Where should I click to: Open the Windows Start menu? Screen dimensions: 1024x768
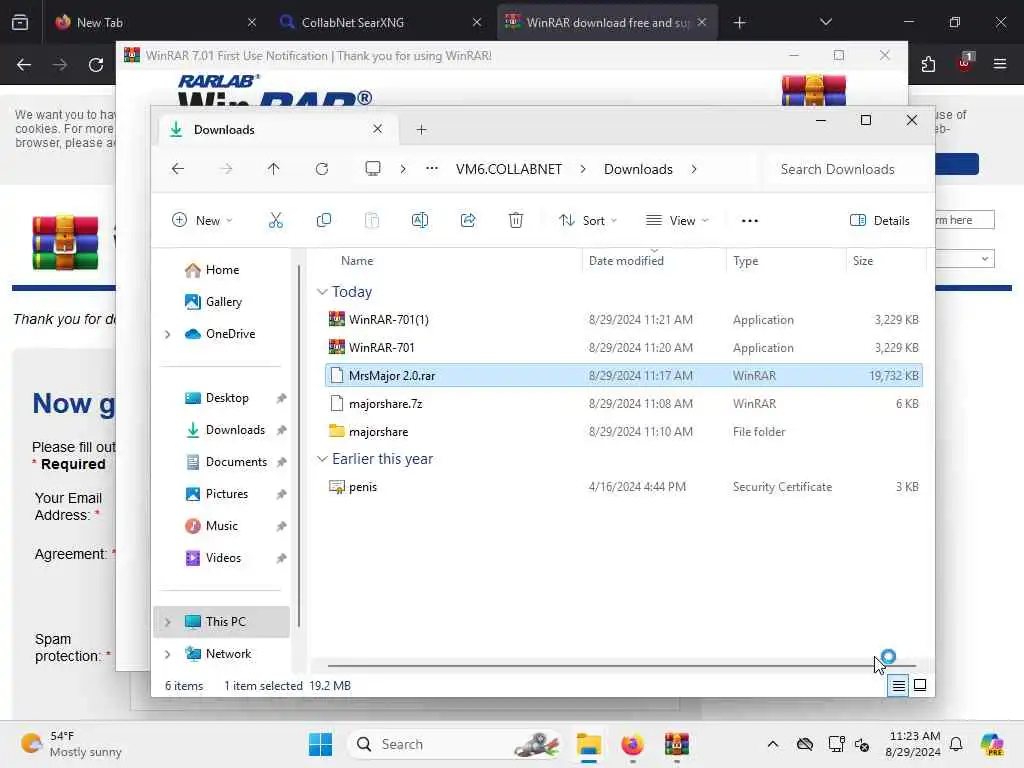[x=320, y=744]
